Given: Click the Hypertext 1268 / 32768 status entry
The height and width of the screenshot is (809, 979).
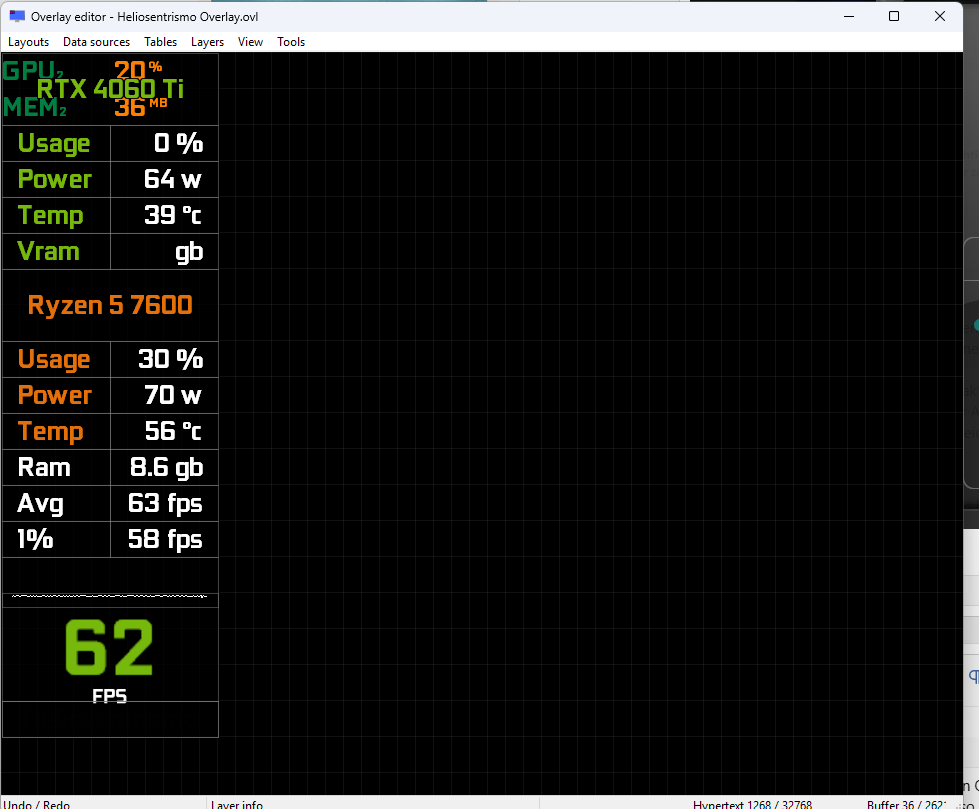Looking at the screenshot, I should coord(752,804).
